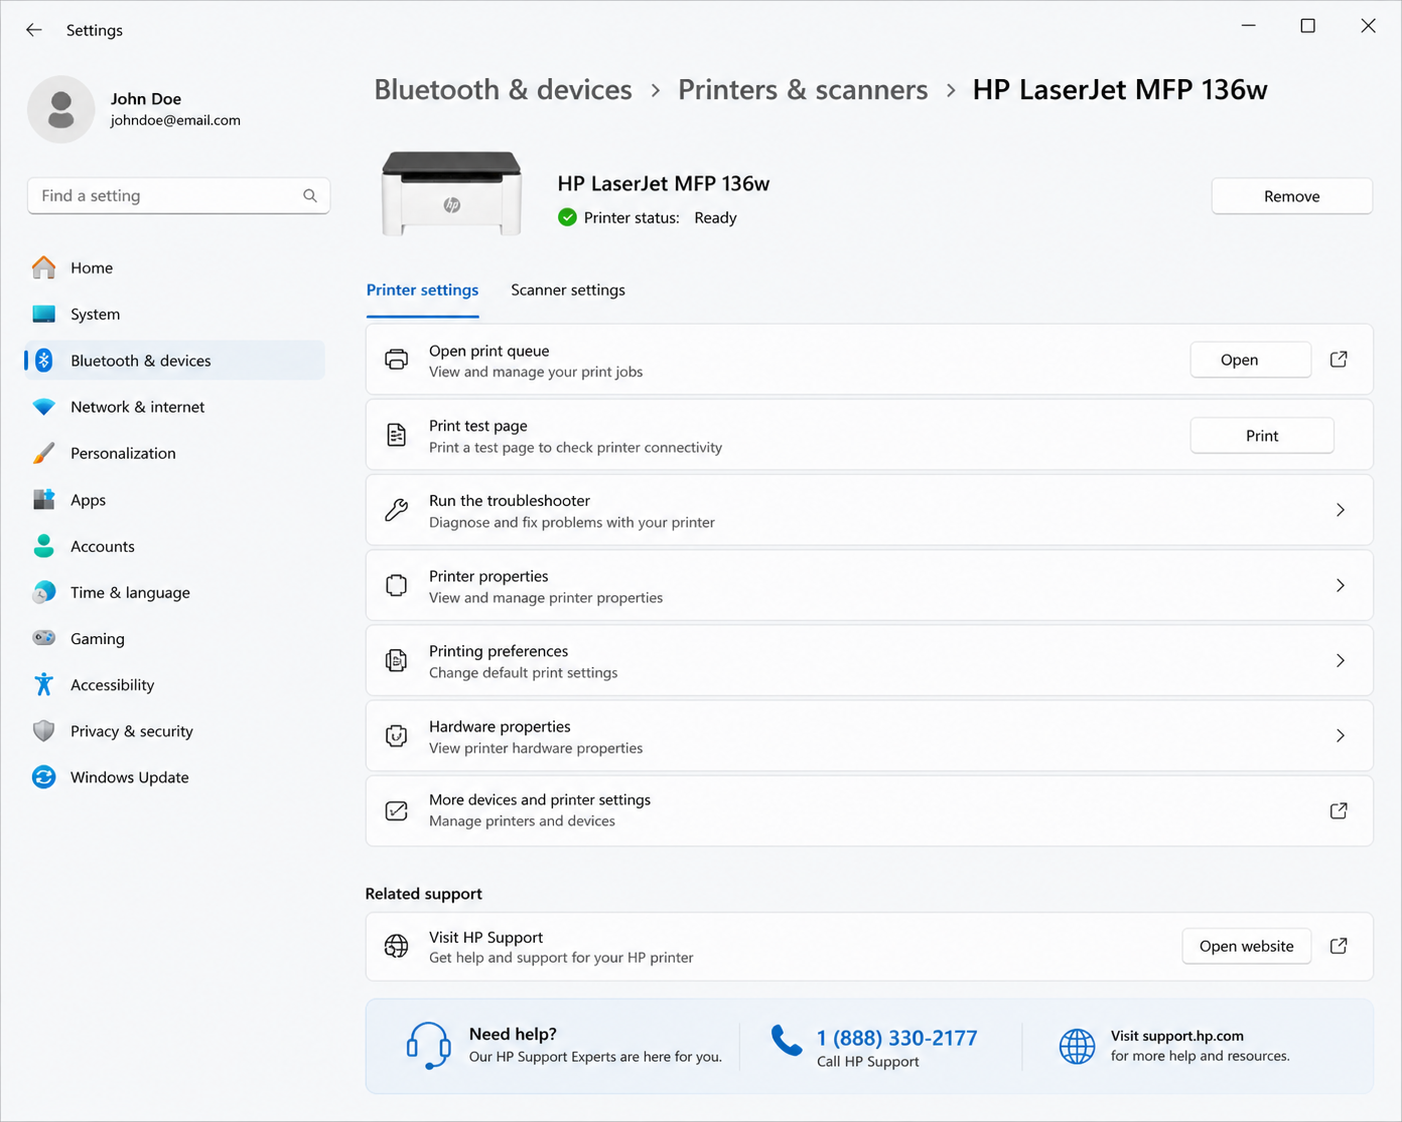Click the Need help headset icon

tap(428, 1046)
